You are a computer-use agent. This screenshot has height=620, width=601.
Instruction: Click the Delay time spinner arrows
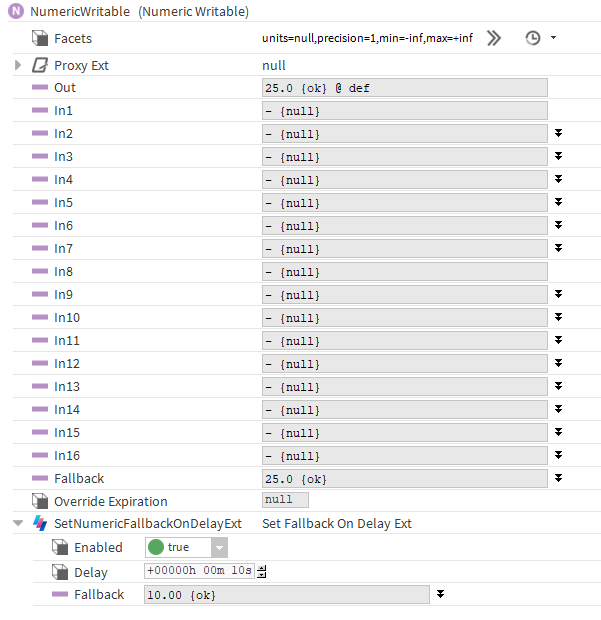point(262,572)
